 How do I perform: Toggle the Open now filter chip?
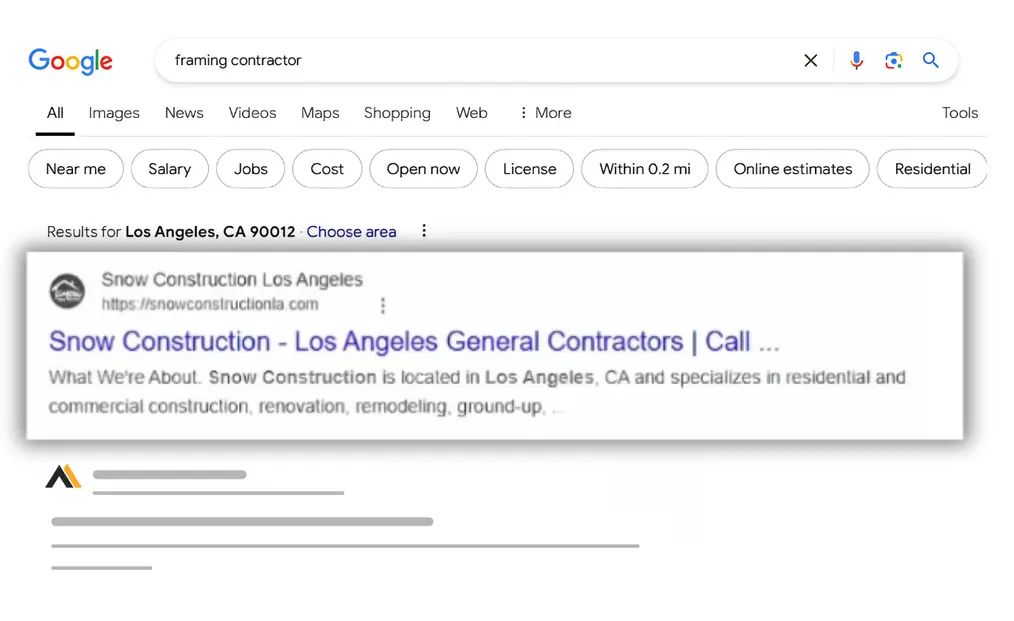424,169
